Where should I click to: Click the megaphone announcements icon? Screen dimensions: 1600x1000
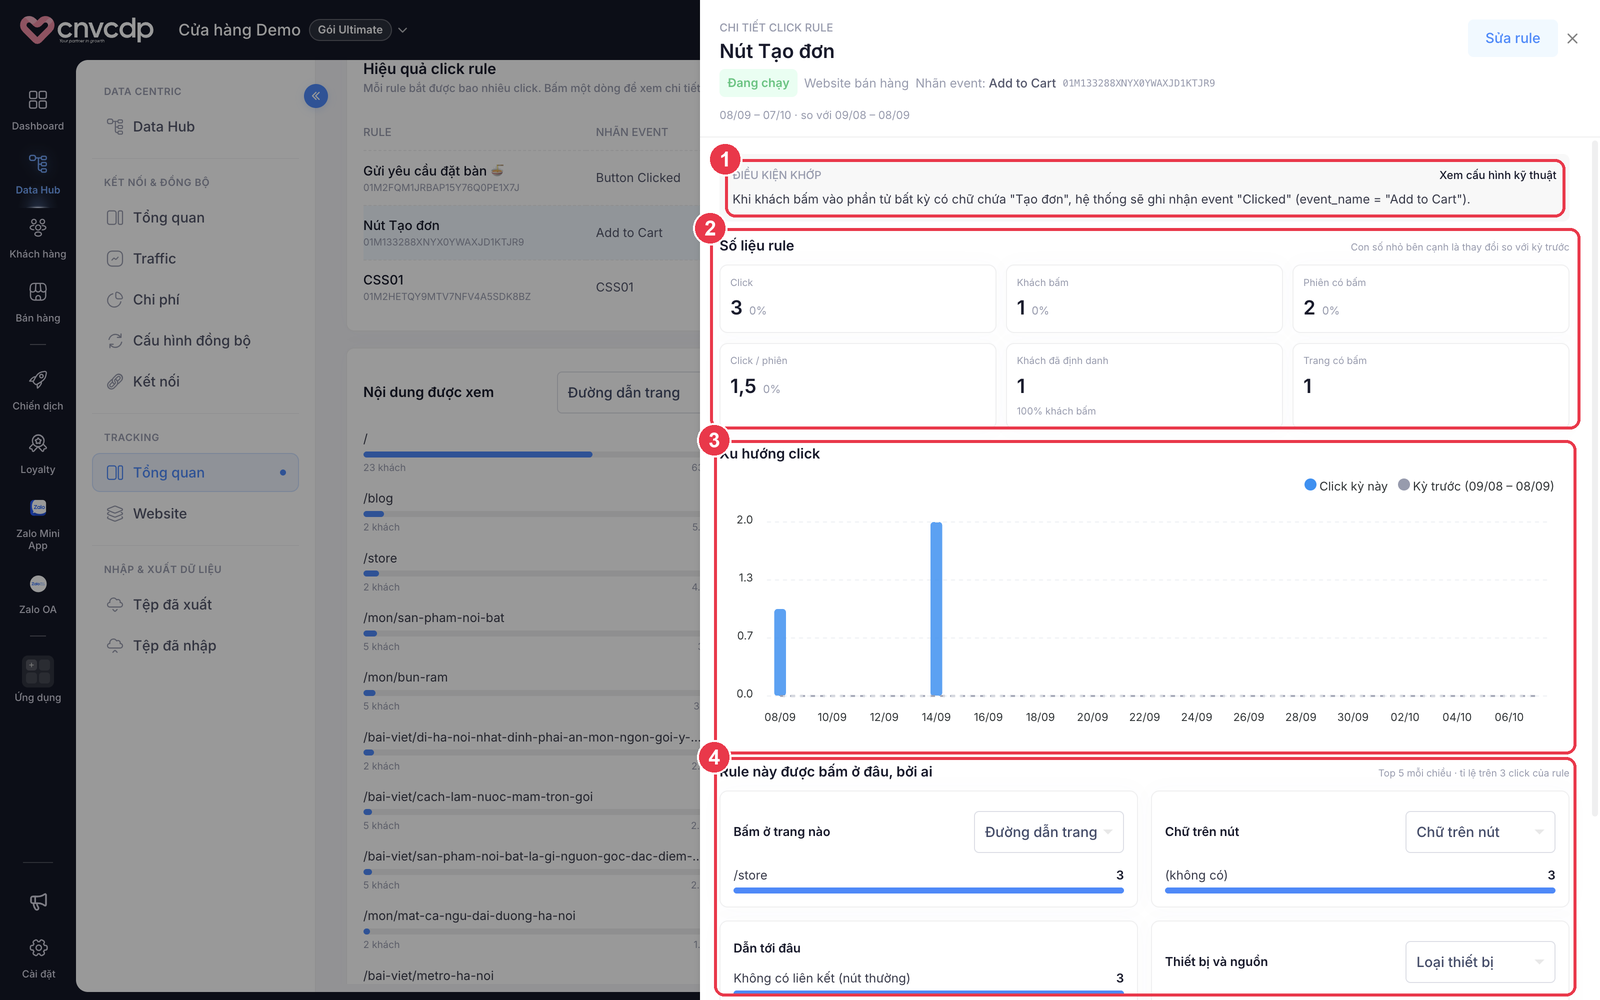tap(38, 902)
